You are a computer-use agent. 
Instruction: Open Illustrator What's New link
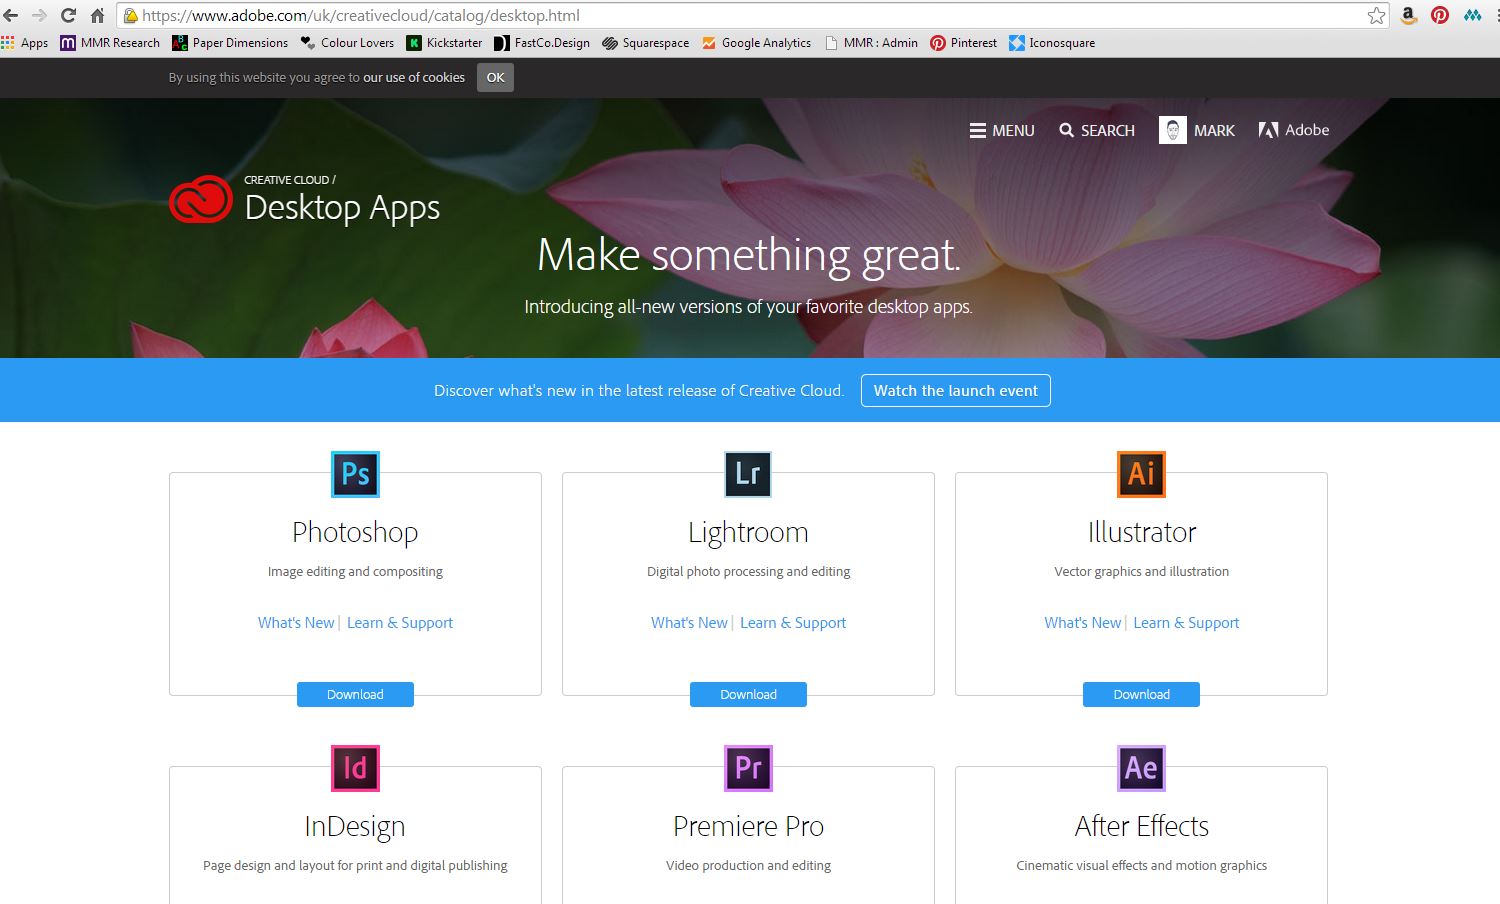point(1082,622)
